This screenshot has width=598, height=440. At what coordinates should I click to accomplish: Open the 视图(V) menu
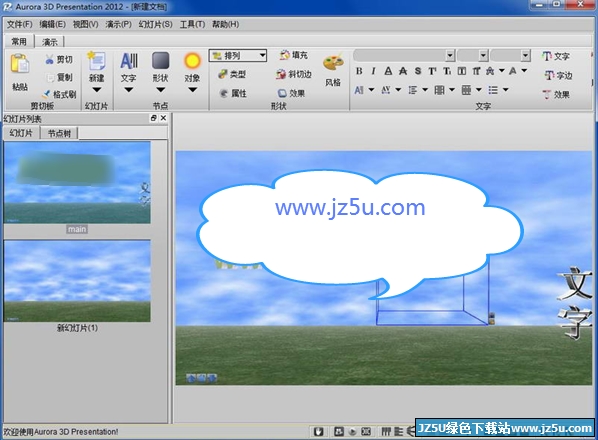tap(85, 24)
